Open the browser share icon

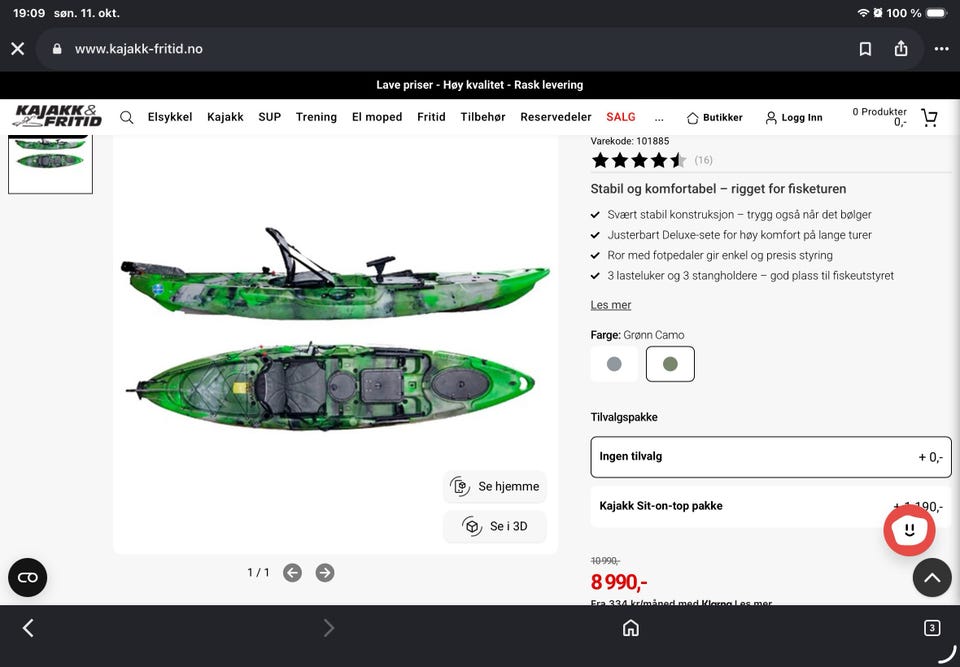tap(901, 48)
